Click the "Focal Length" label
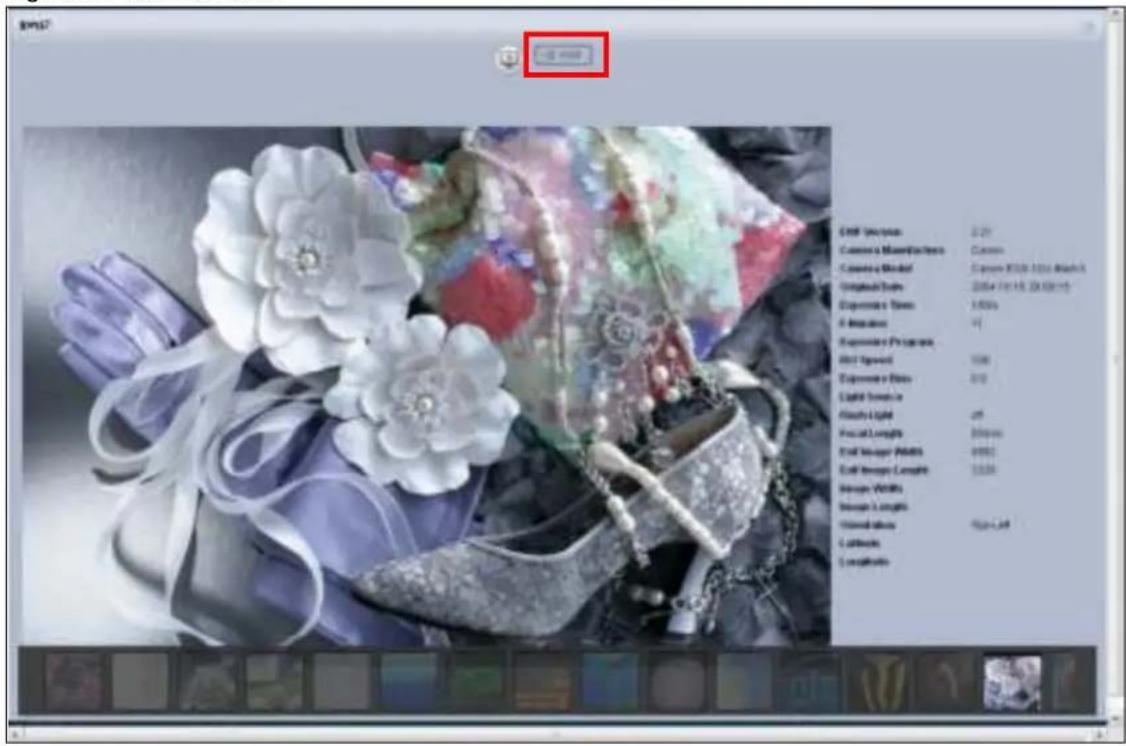This screenshot has width=1126, height=746. 870,433
